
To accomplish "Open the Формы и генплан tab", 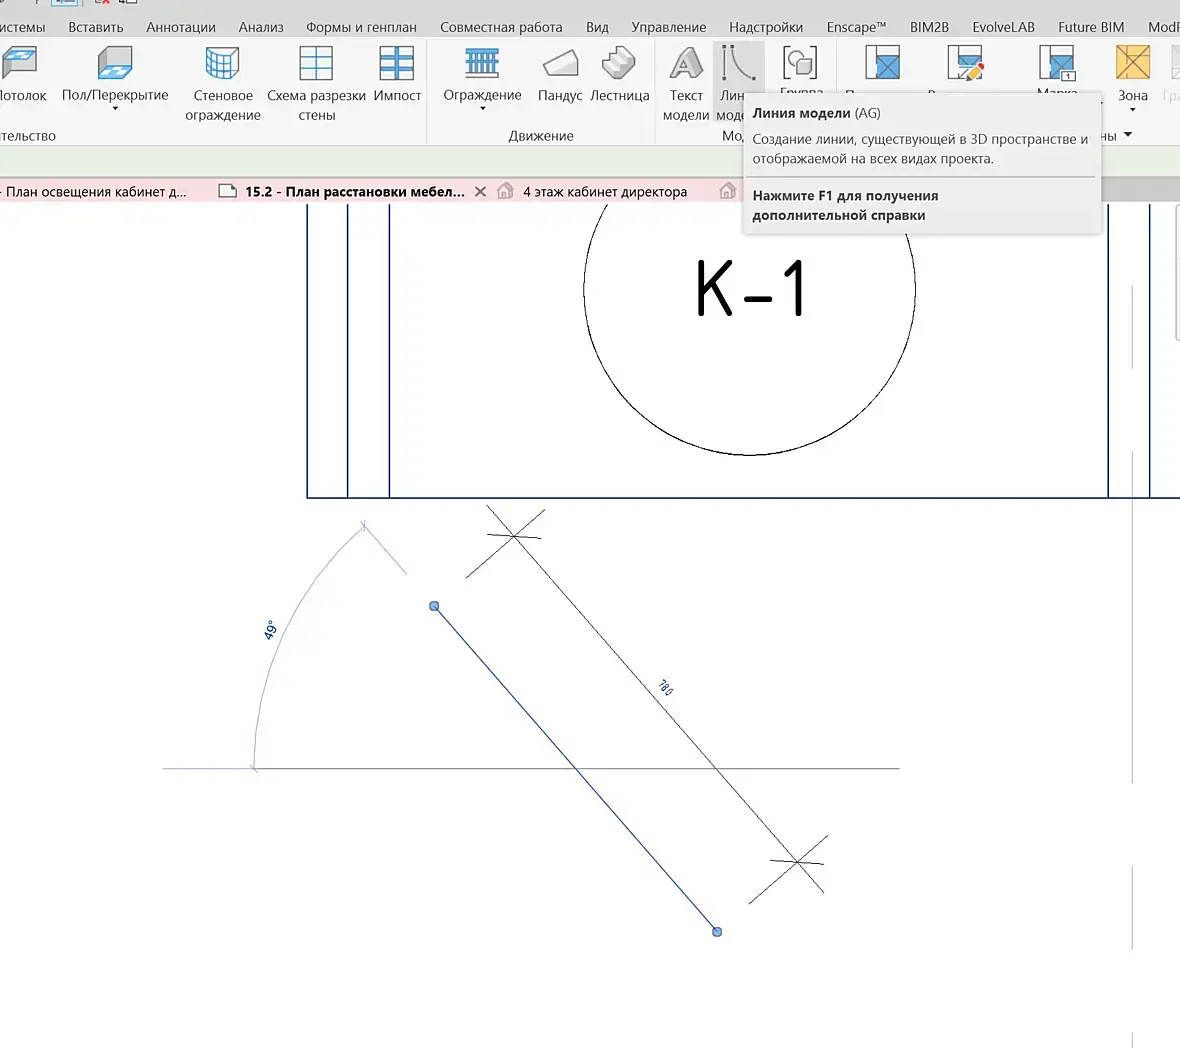I will (x=361, y=27).
